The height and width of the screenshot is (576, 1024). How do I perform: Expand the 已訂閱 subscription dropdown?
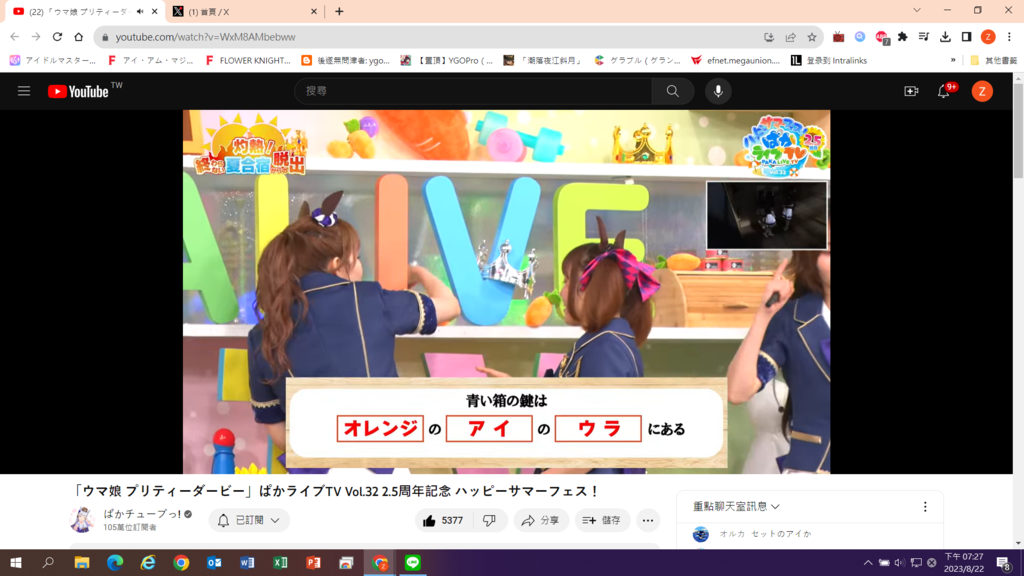pyautogui.click(x=249, y=520)
